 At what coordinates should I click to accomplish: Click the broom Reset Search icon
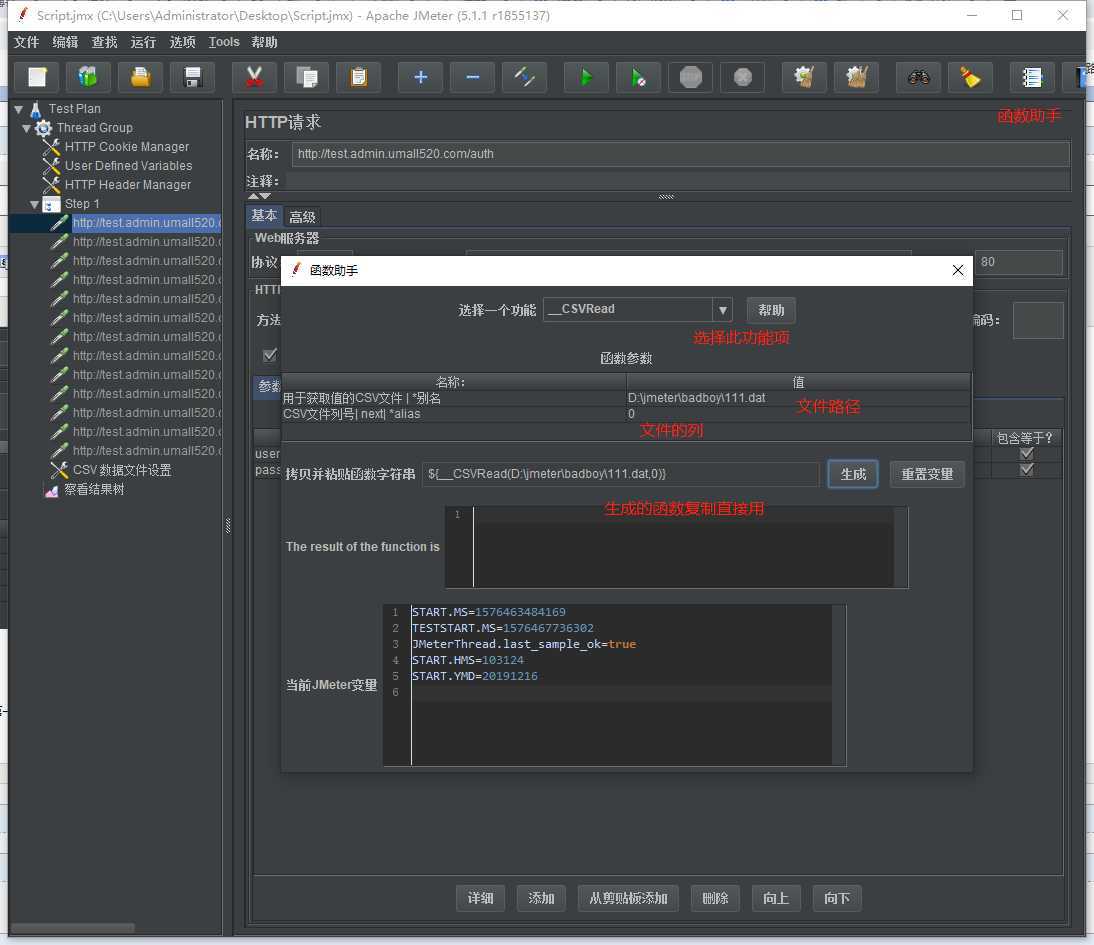969,77
